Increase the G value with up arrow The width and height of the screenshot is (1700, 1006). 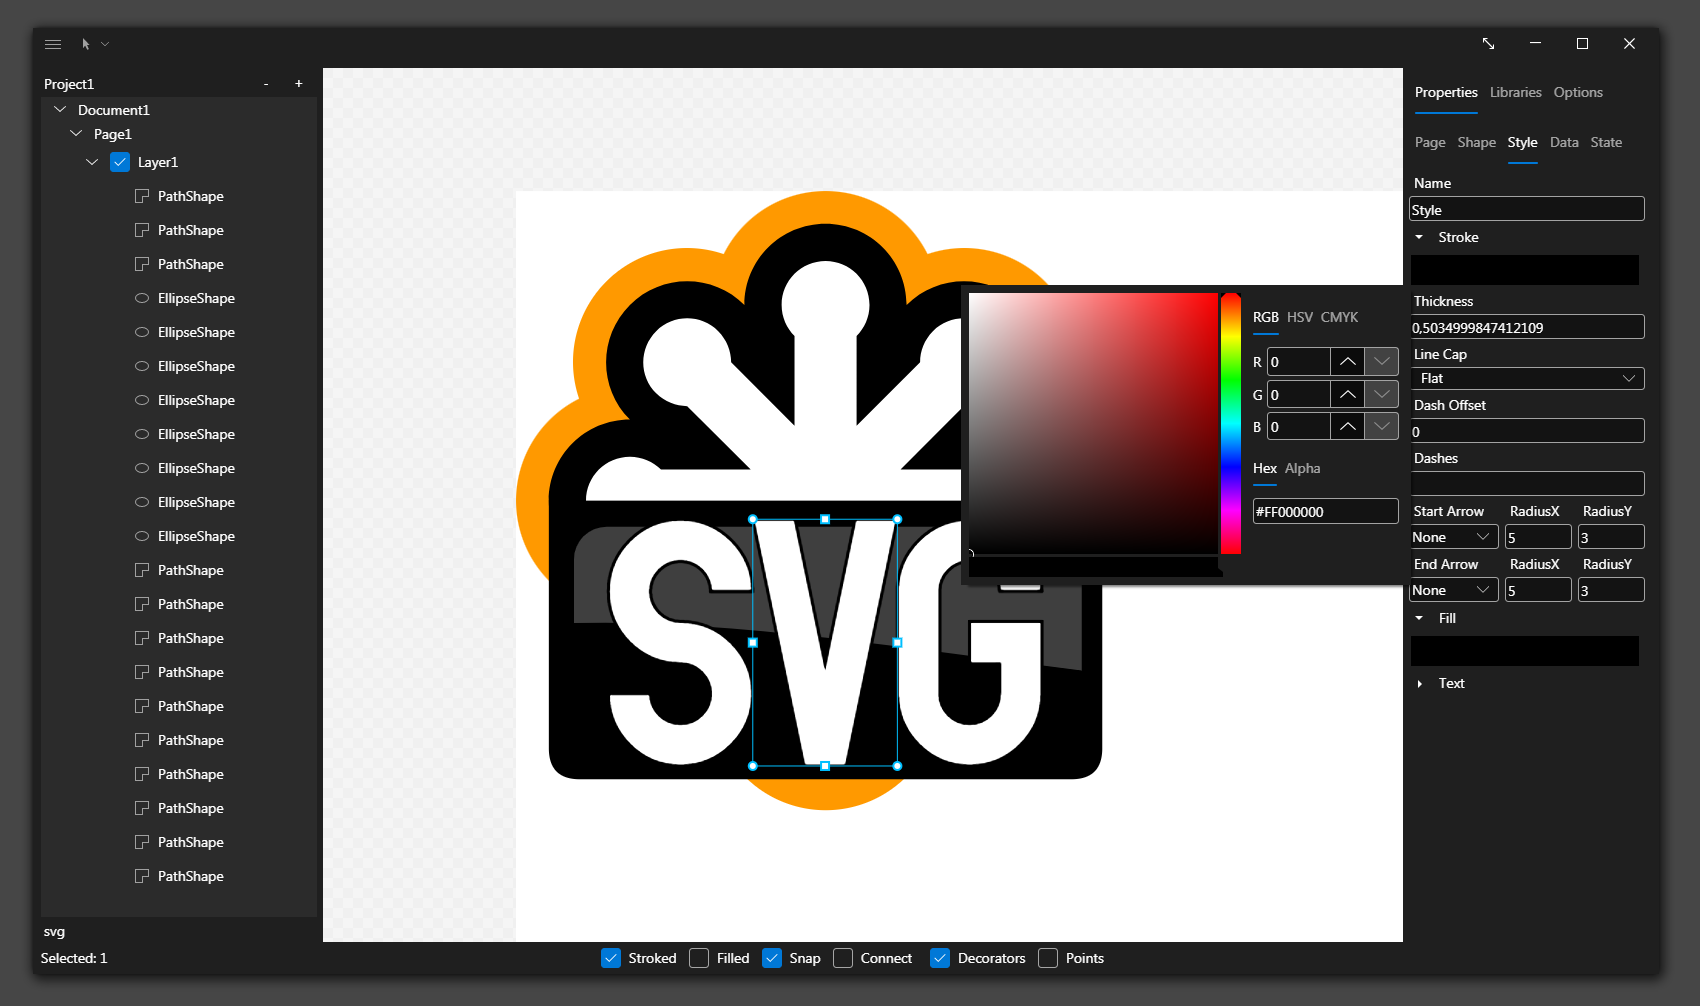click(x=1348, y=394)
